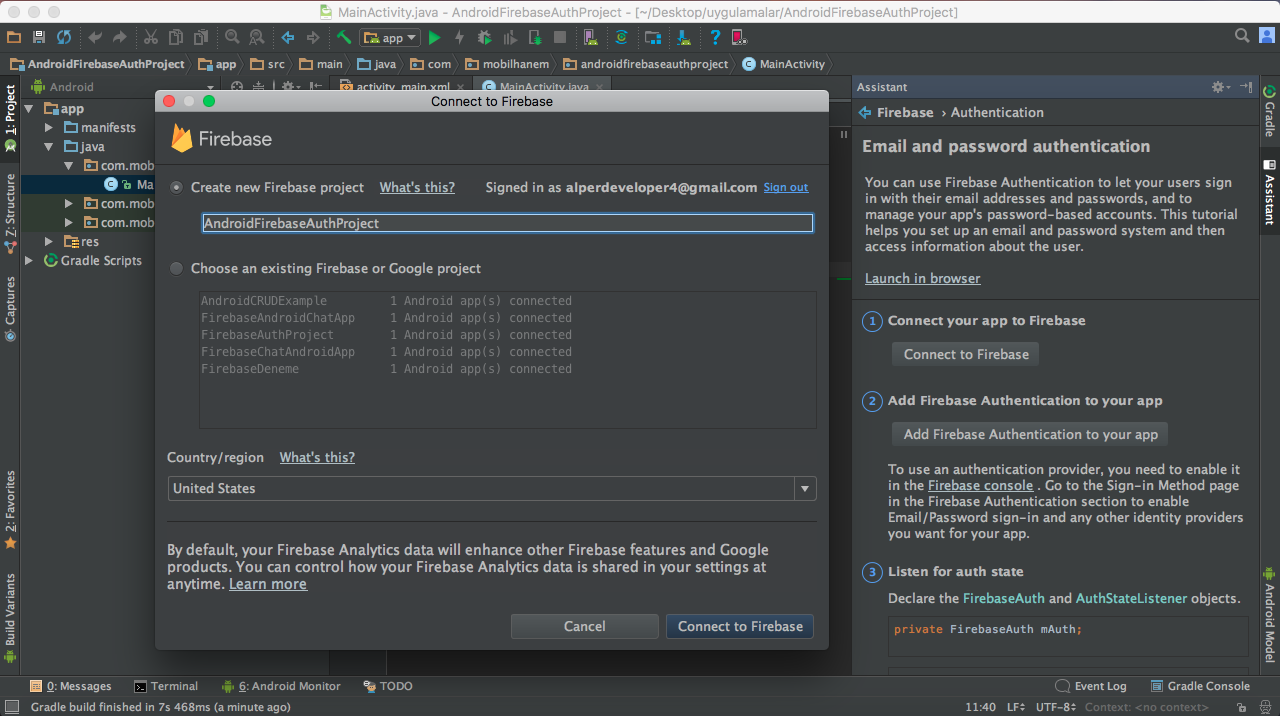This screenshot has width=1280, height=716.
Task: Expand the Gradle Scripts node
Action: click(x=28, y=261)
